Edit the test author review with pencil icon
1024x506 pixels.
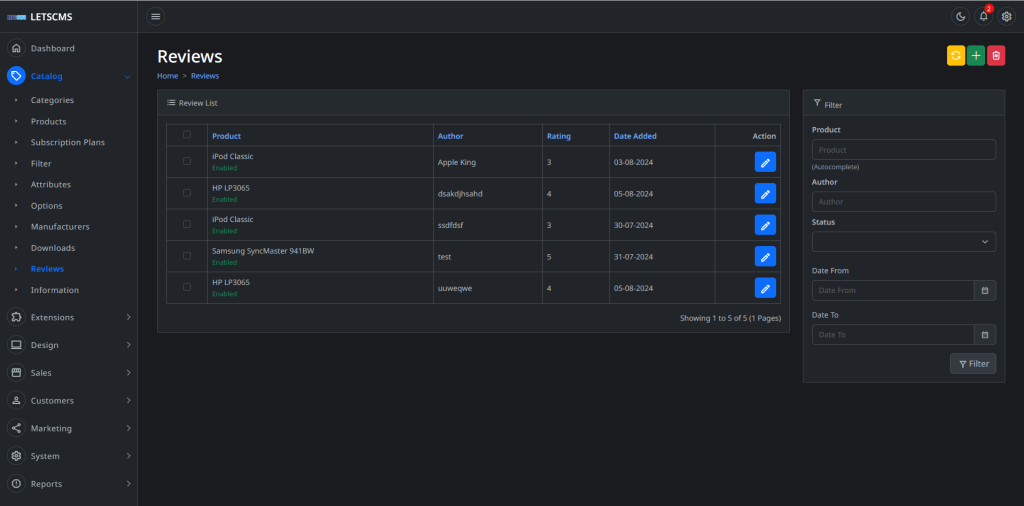765,256
